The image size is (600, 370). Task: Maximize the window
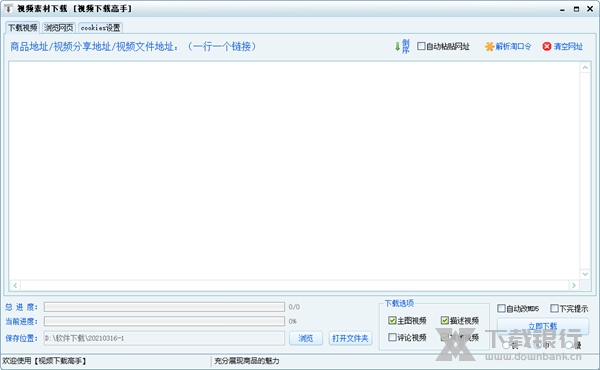[x=576, y=9]
